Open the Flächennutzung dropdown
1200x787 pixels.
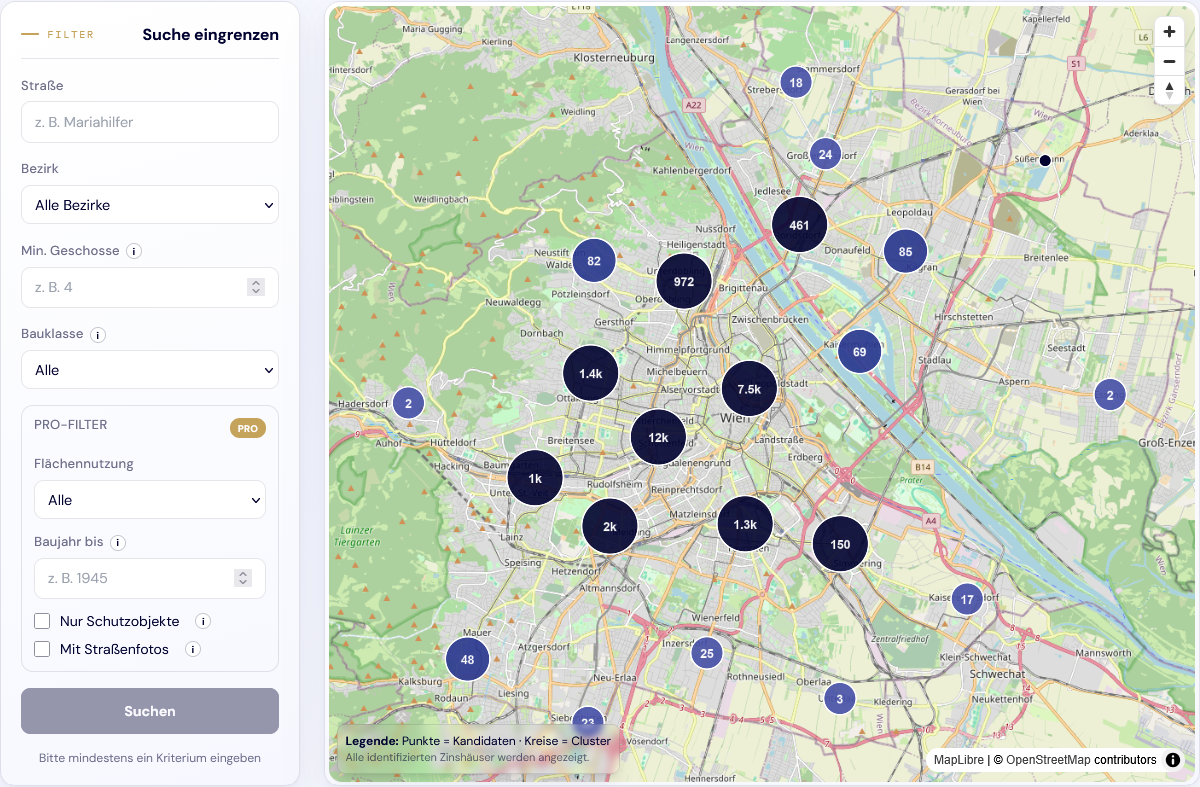point(149,499)
